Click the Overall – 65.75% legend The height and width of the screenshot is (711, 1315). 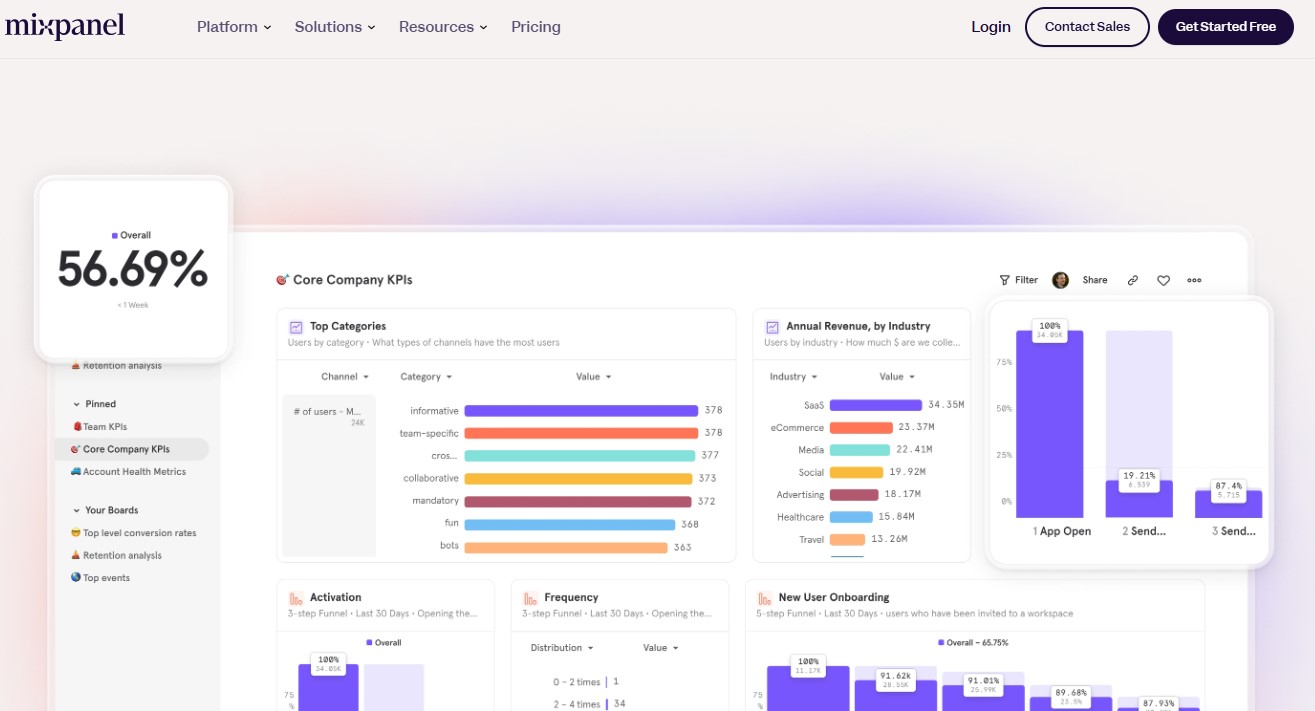(973, 643)
